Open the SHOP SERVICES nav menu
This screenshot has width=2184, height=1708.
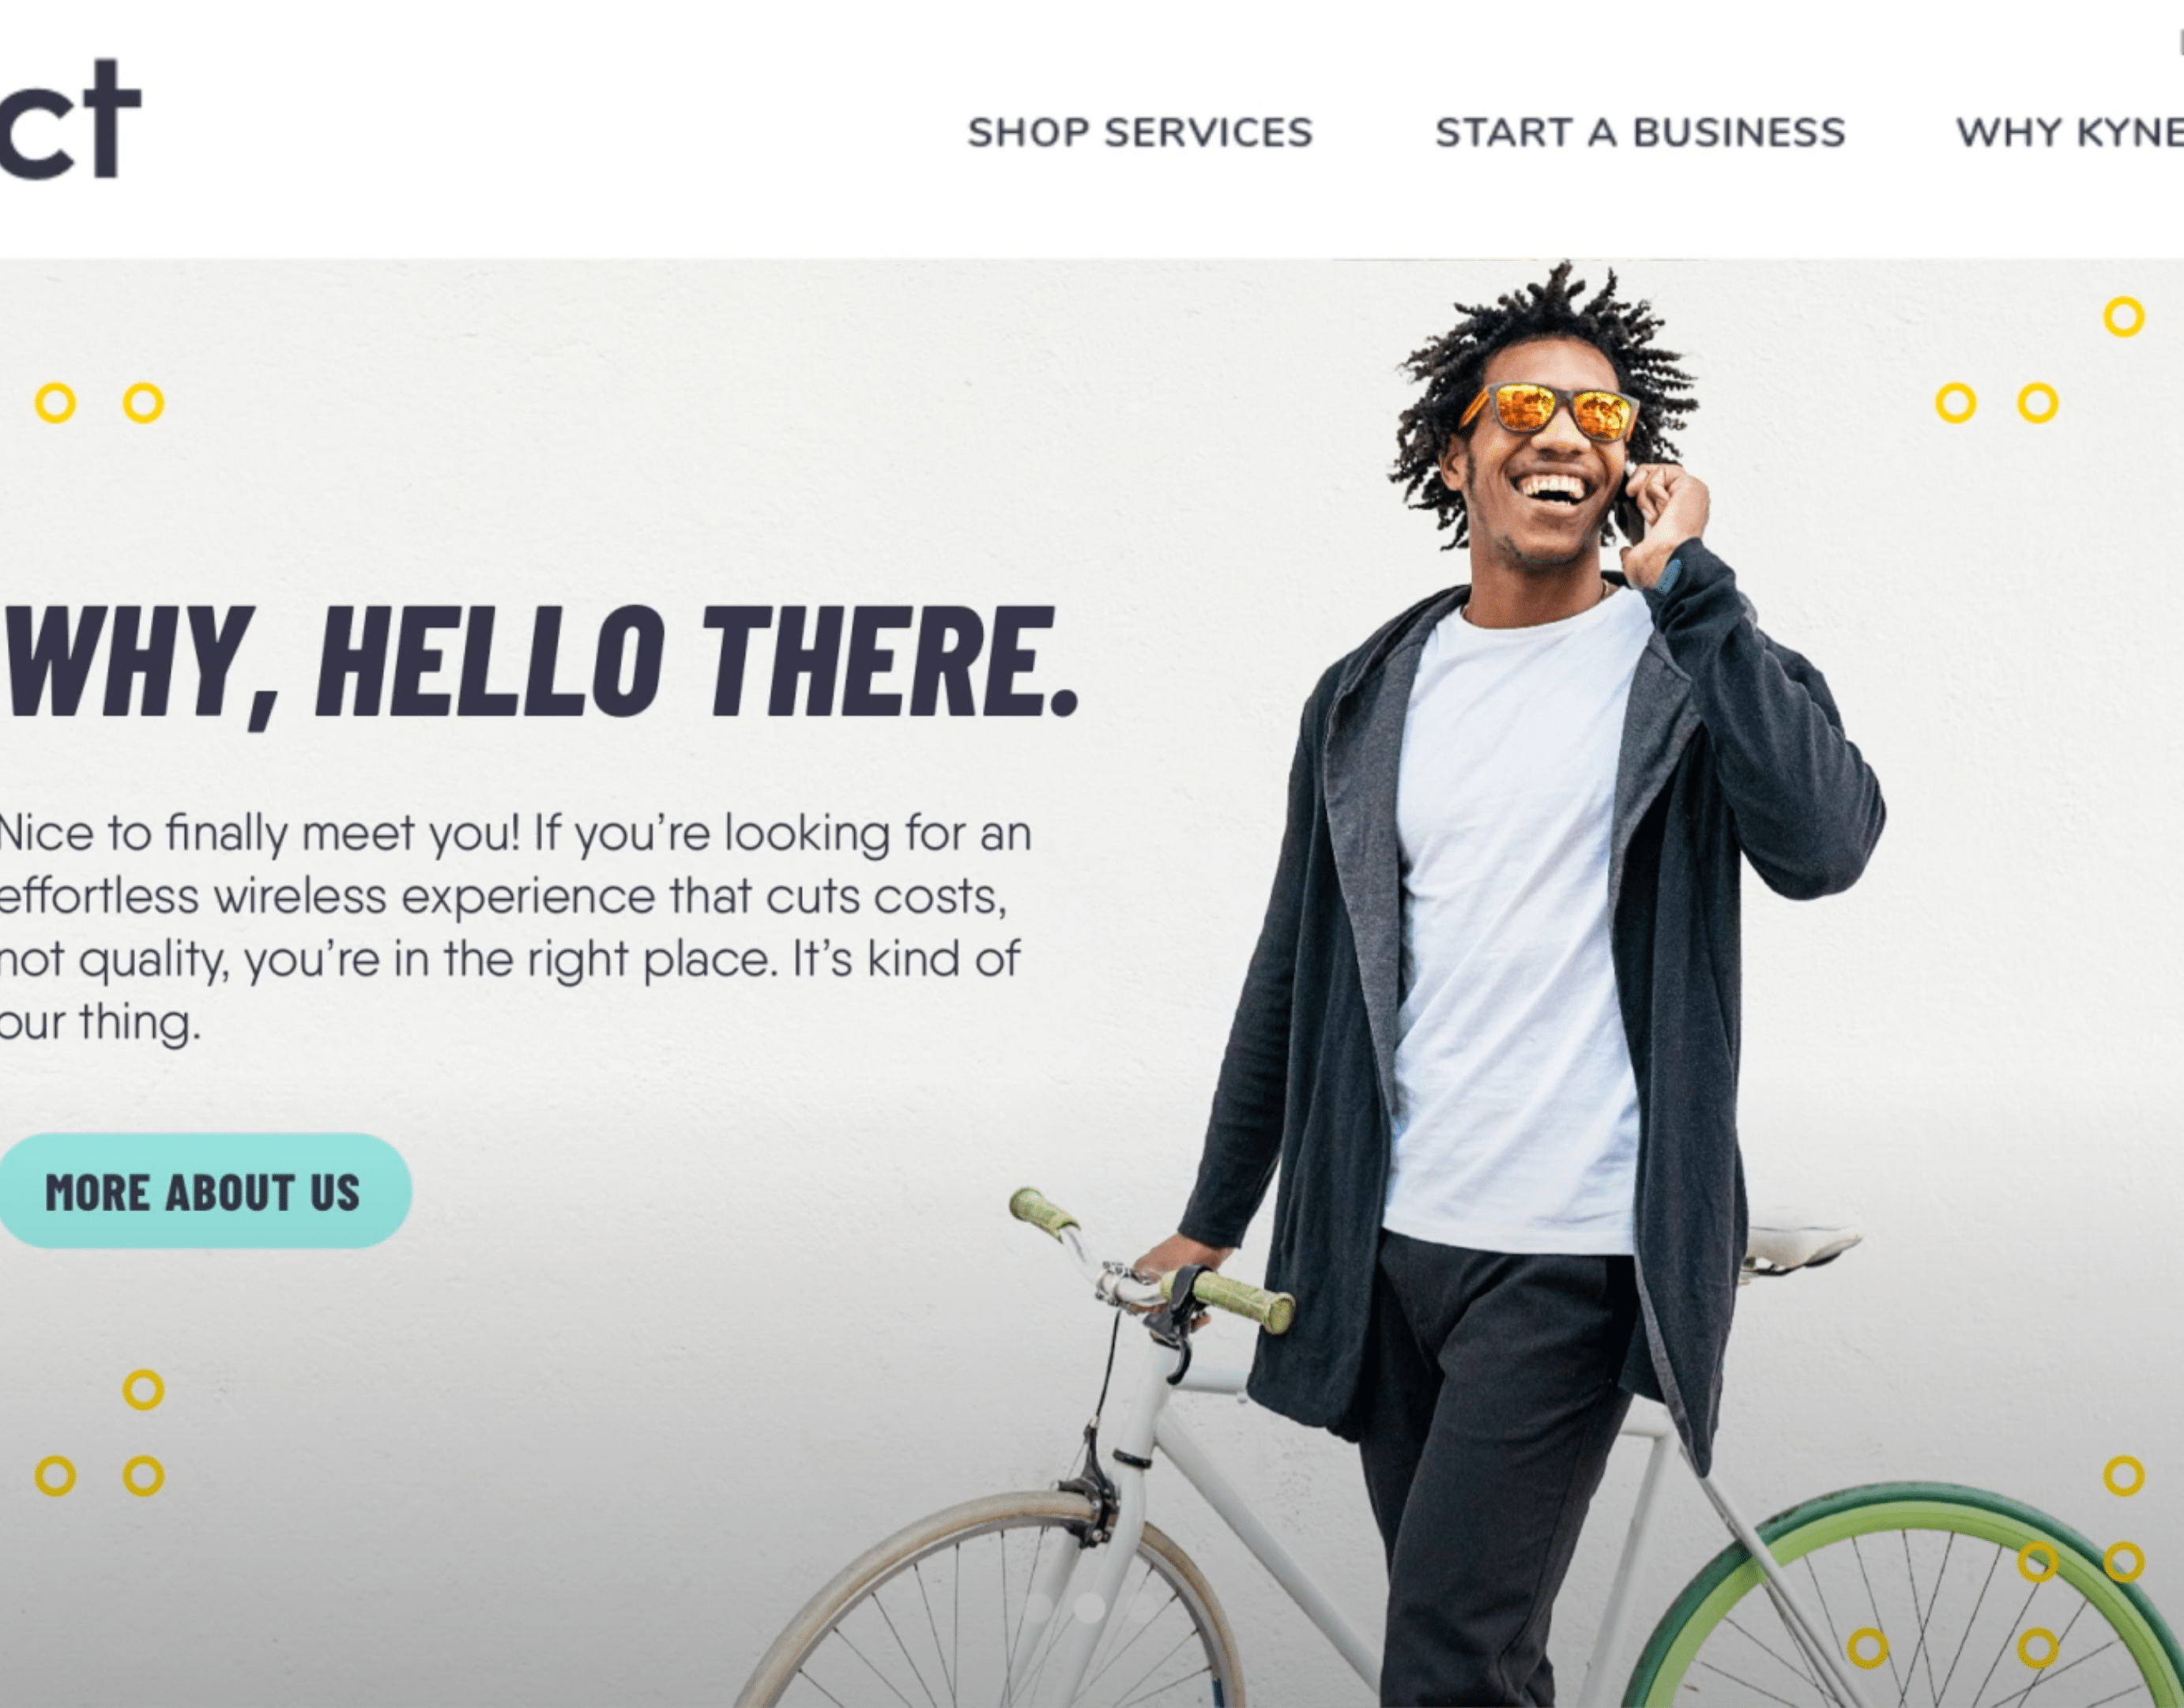pos(1140,132)
